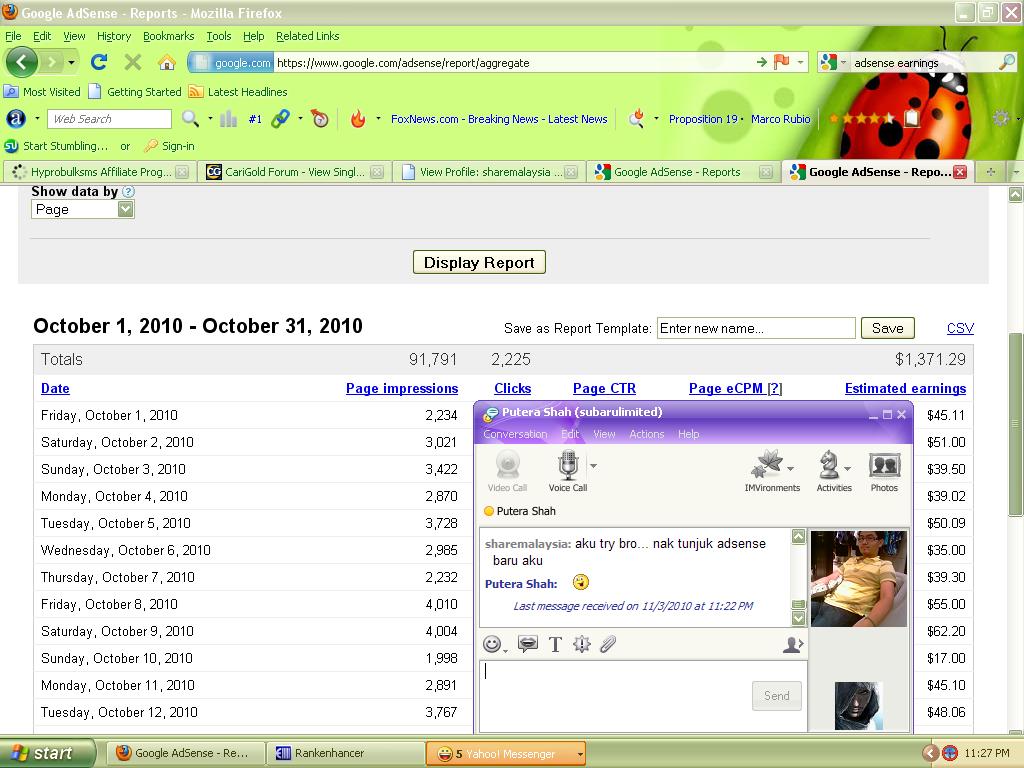Open the Show data by Page dropdown

[x=83, y=209]
